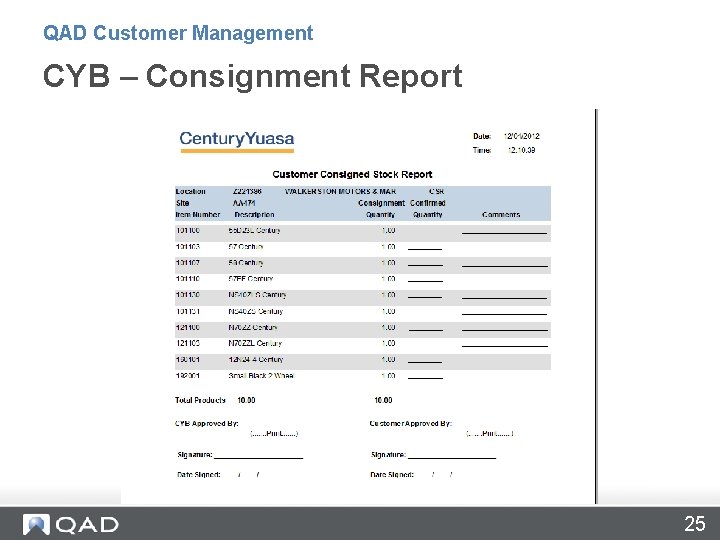Click the 'Confirmed' Quantity column header

tap(428, 203)
